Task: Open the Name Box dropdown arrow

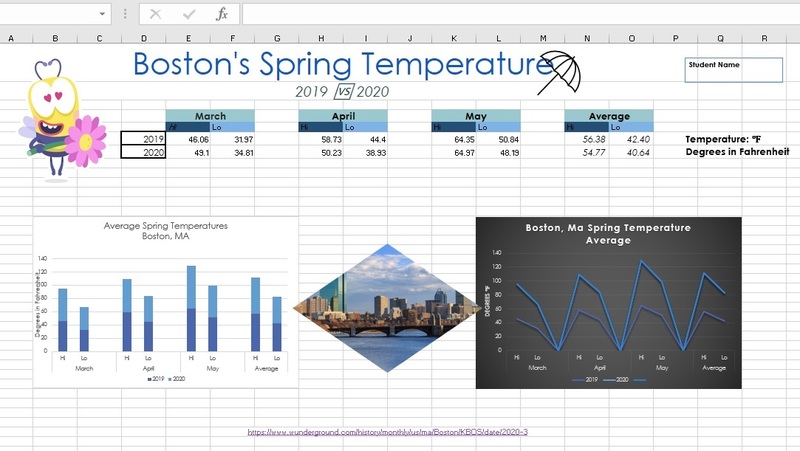Action: 103,14
